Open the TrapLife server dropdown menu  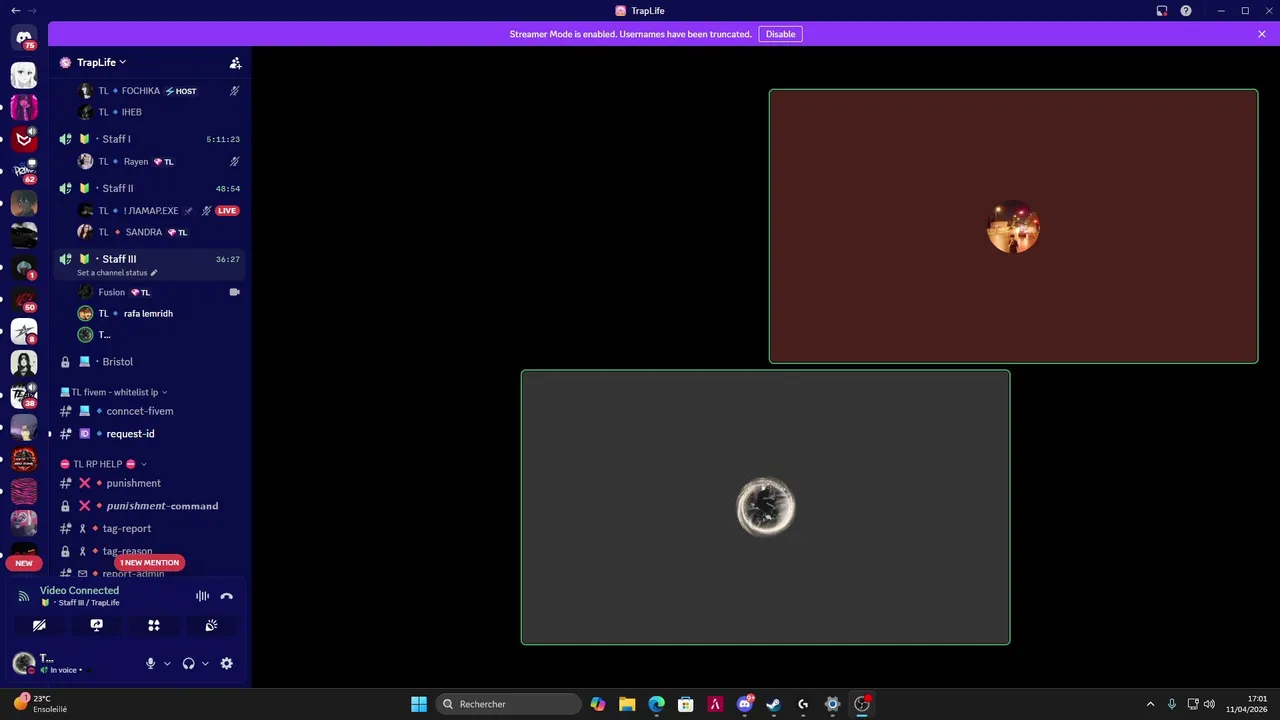click(102, 62)
